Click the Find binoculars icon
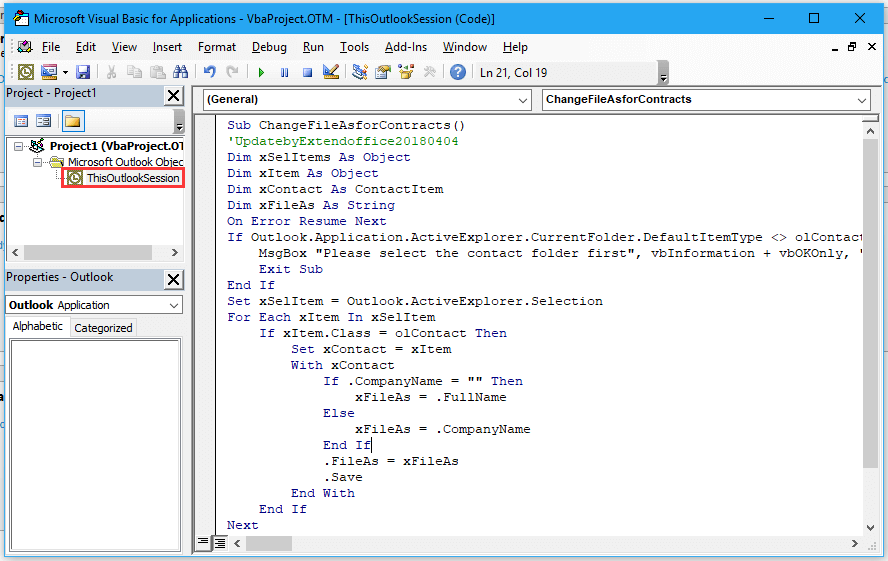This screenshot has width=888, height=561. (181, 72)
